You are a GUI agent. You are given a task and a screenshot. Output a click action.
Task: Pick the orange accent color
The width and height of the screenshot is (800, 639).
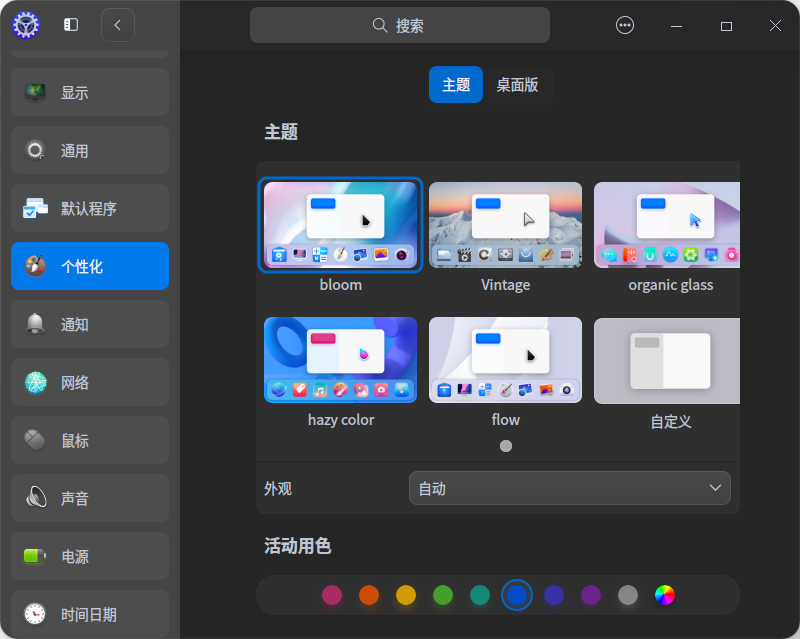click(369, 595)
